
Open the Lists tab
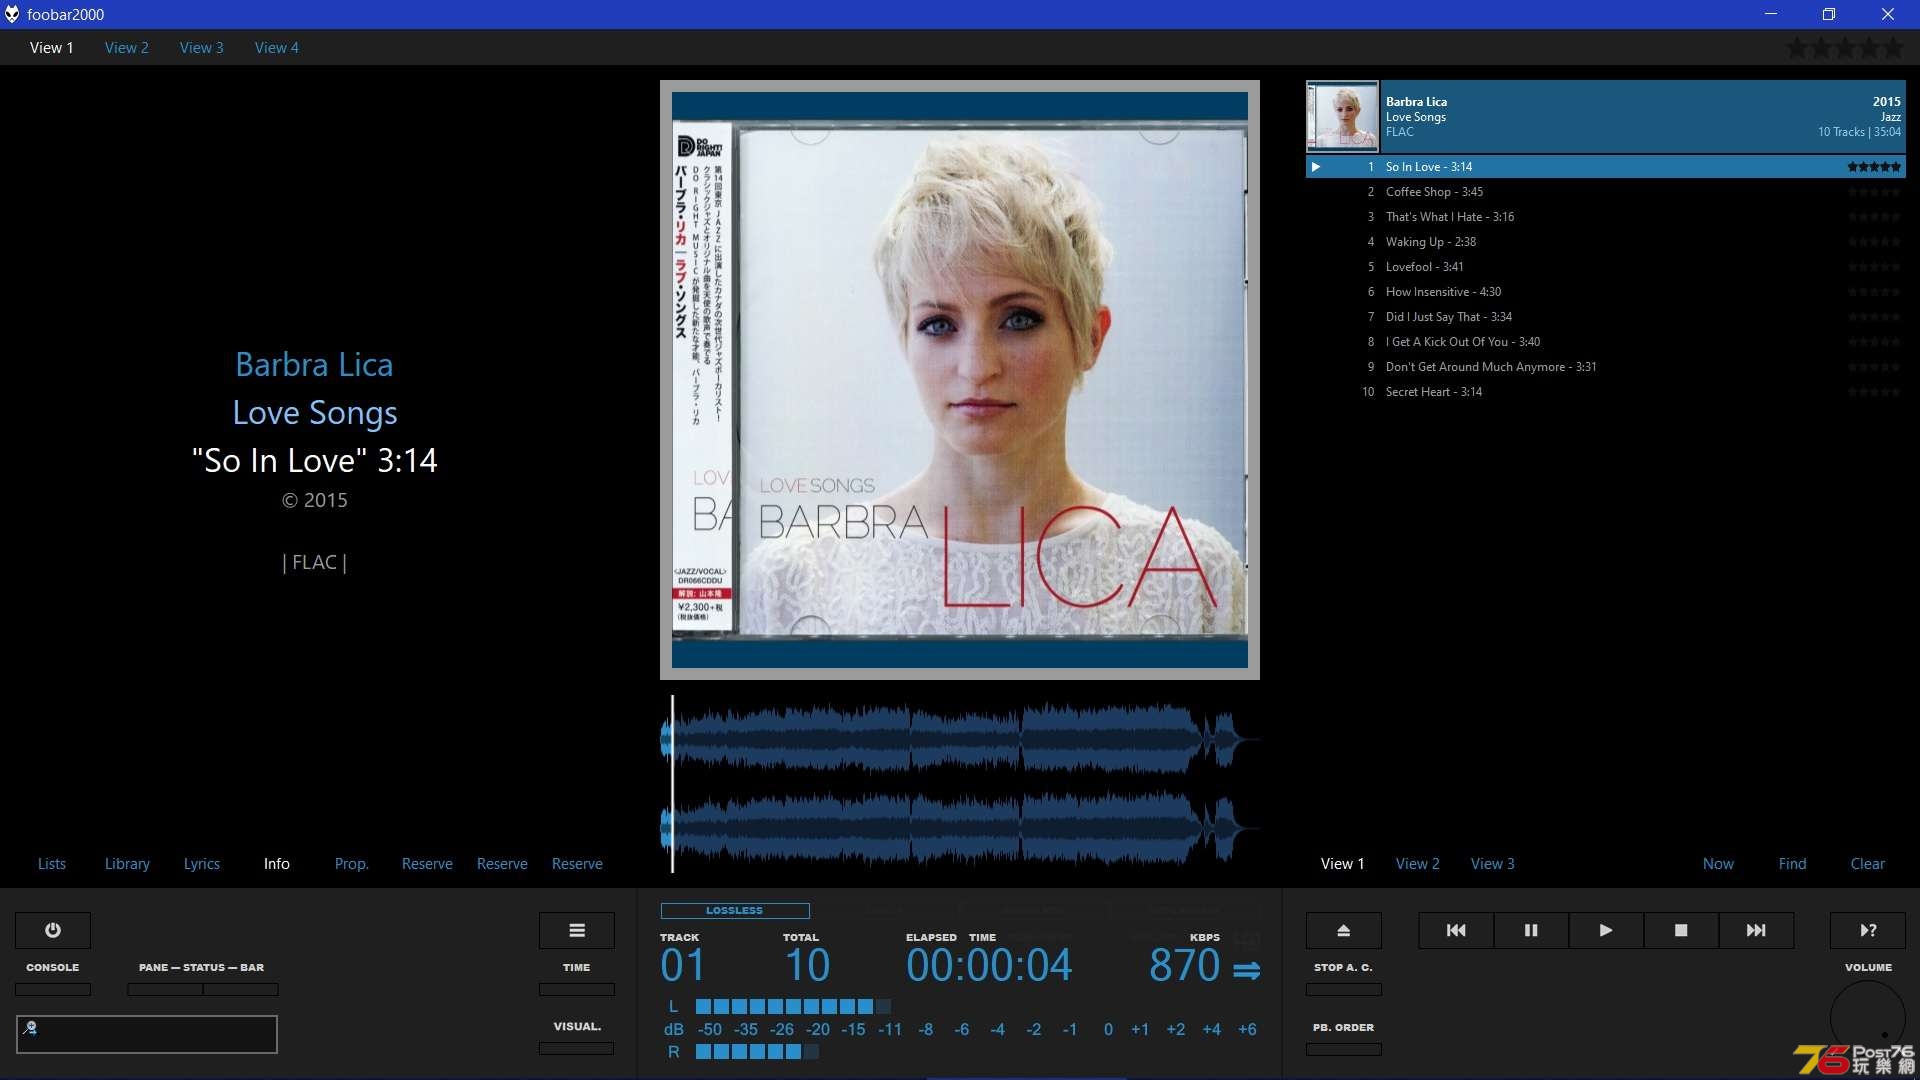coord(52,863)
